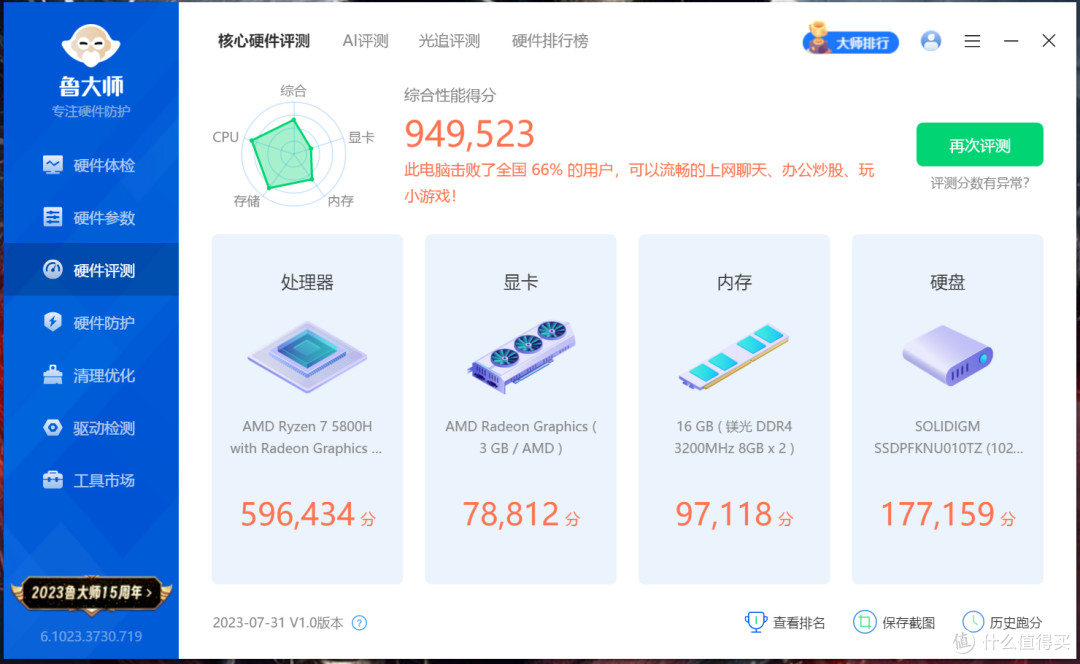Image resolution: width=1080 pixels, height=664 pixels.
Task: Click the 硬盘 card title
Action: pyautogui.click(x=948, y=282)
